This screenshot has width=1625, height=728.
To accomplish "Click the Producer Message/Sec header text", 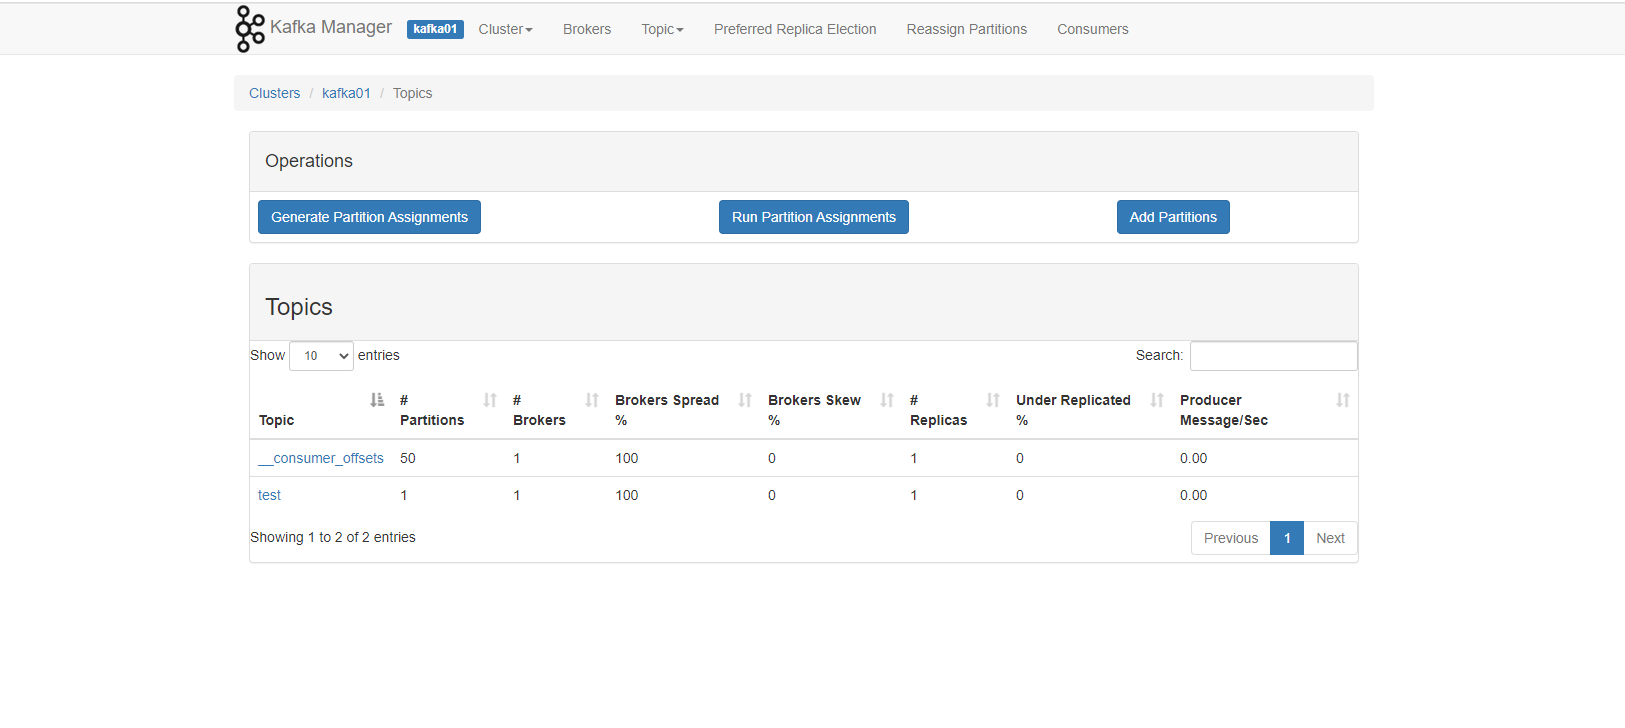I will [x=1224, y=410].
